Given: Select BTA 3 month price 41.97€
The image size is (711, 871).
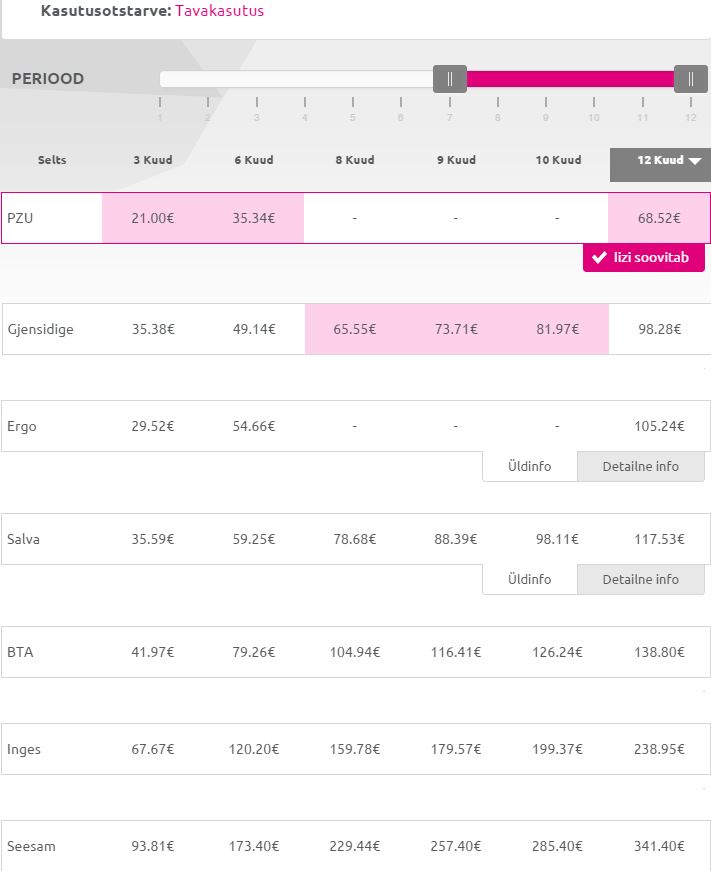Looking at the screenshot, I should pyautogui.click(x=153, y=652).
